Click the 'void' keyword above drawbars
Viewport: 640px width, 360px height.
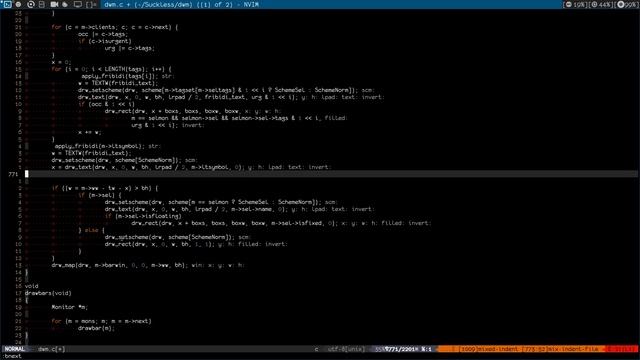pos(31,286)
